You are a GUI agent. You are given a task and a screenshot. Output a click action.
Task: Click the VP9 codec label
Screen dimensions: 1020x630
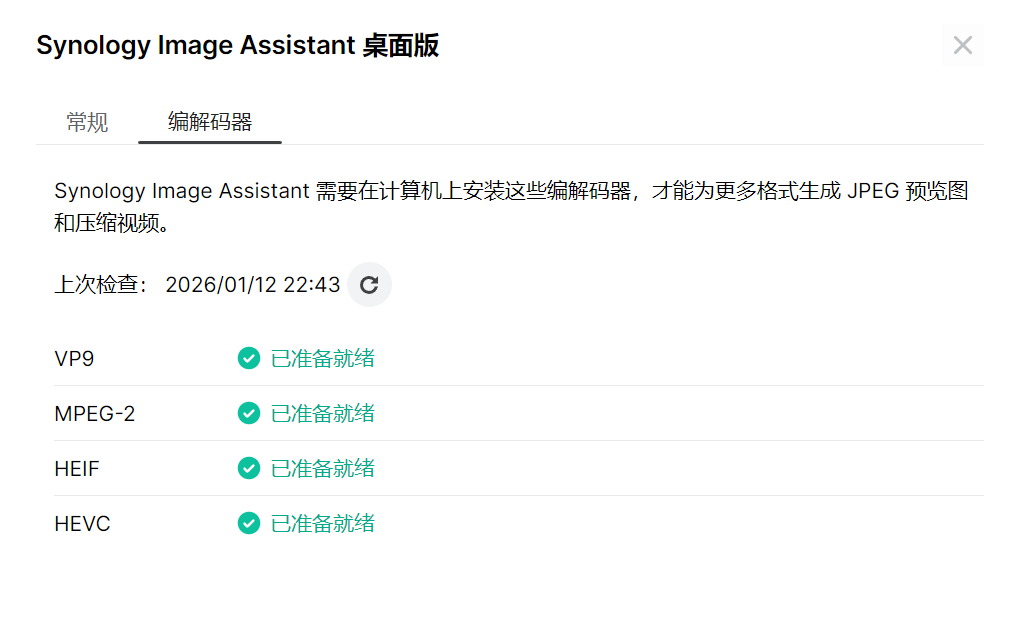(x=74, y=358)
